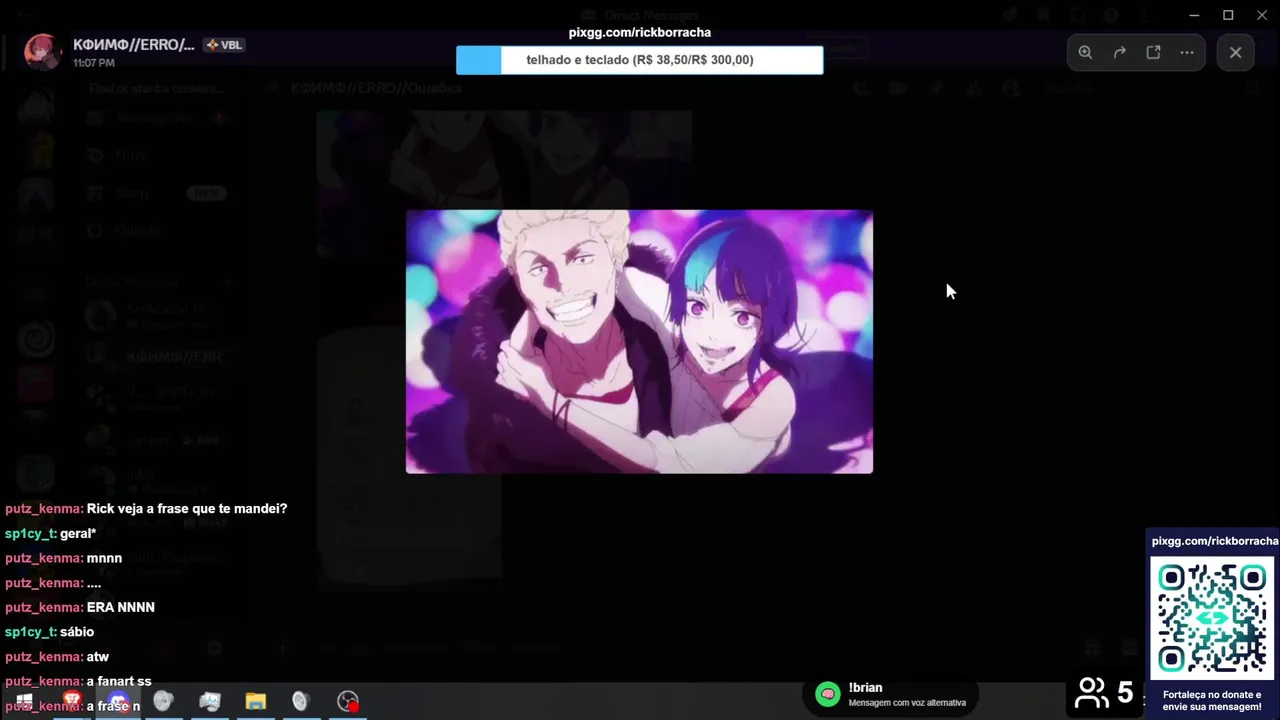Switch to Discord in the taskbar
This screenshot has height=720, width=1280.
[x=118, y=701]
